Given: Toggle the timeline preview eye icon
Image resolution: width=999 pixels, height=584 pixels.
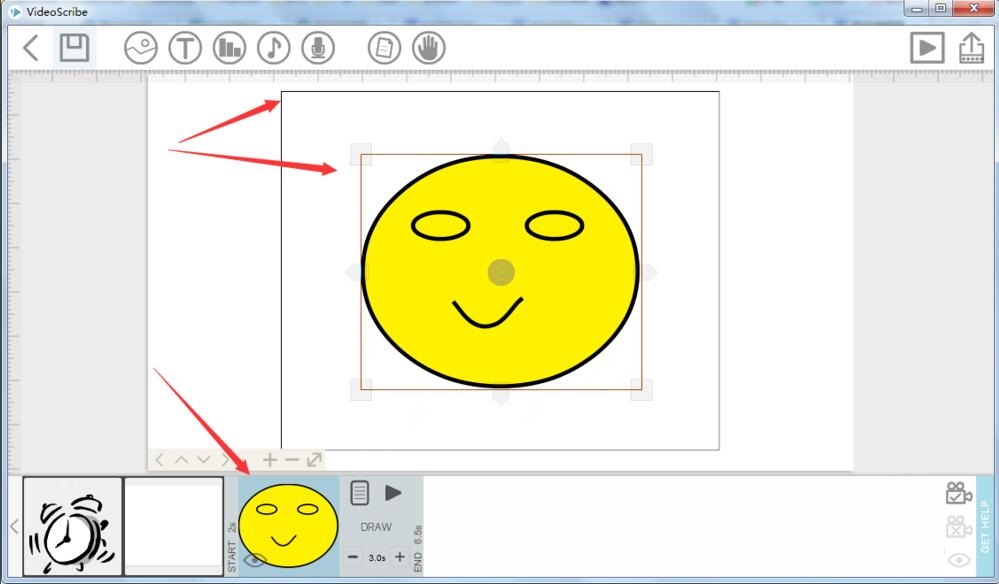Looking at the screenshot, I should point(959,560).
